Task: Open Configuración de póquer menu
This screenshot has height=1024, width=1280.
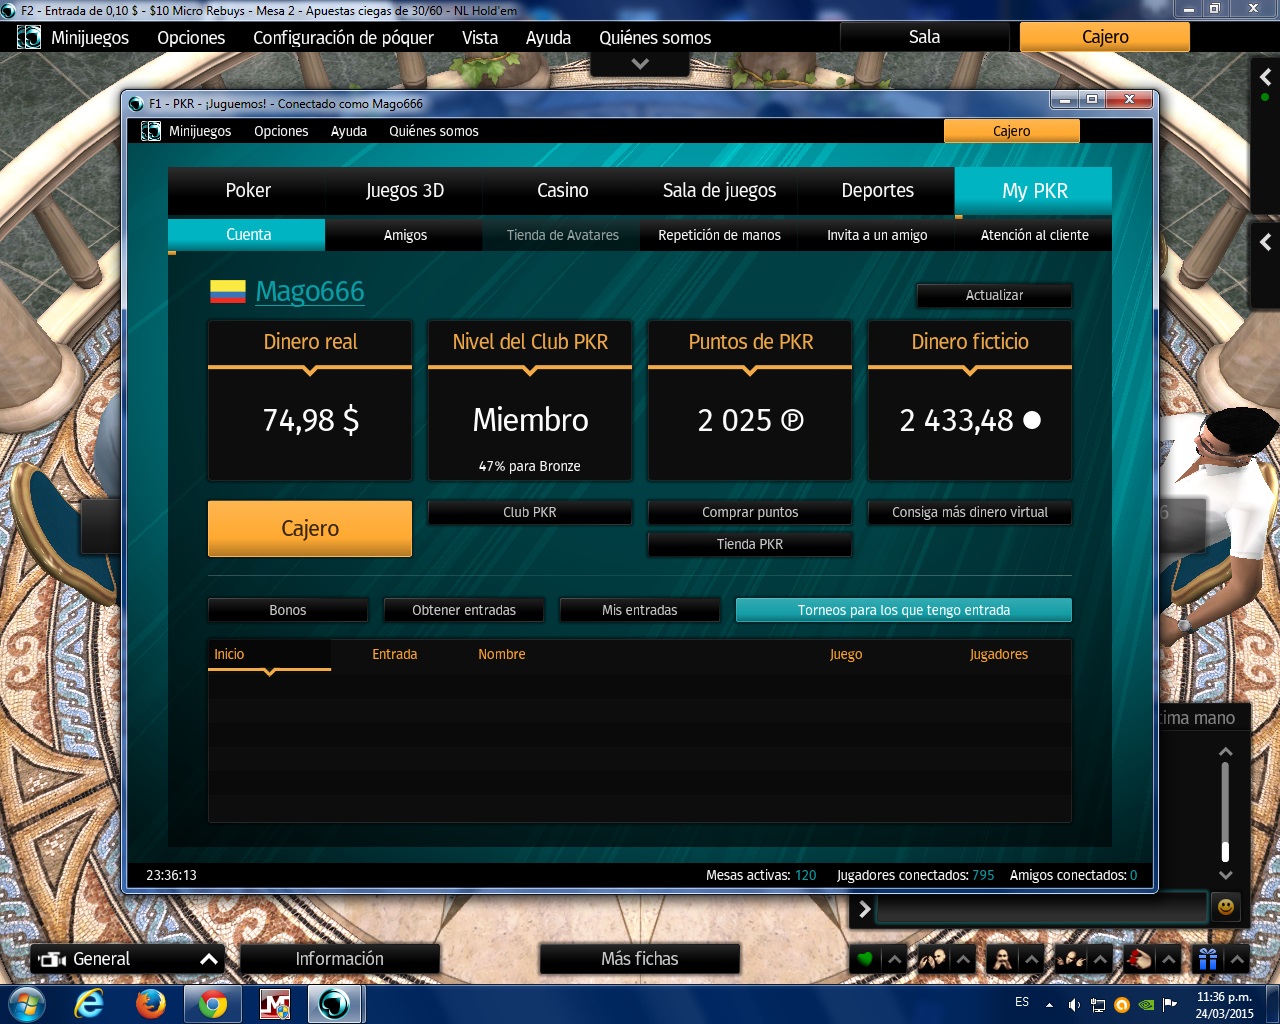Action: [x=343, y=37]
